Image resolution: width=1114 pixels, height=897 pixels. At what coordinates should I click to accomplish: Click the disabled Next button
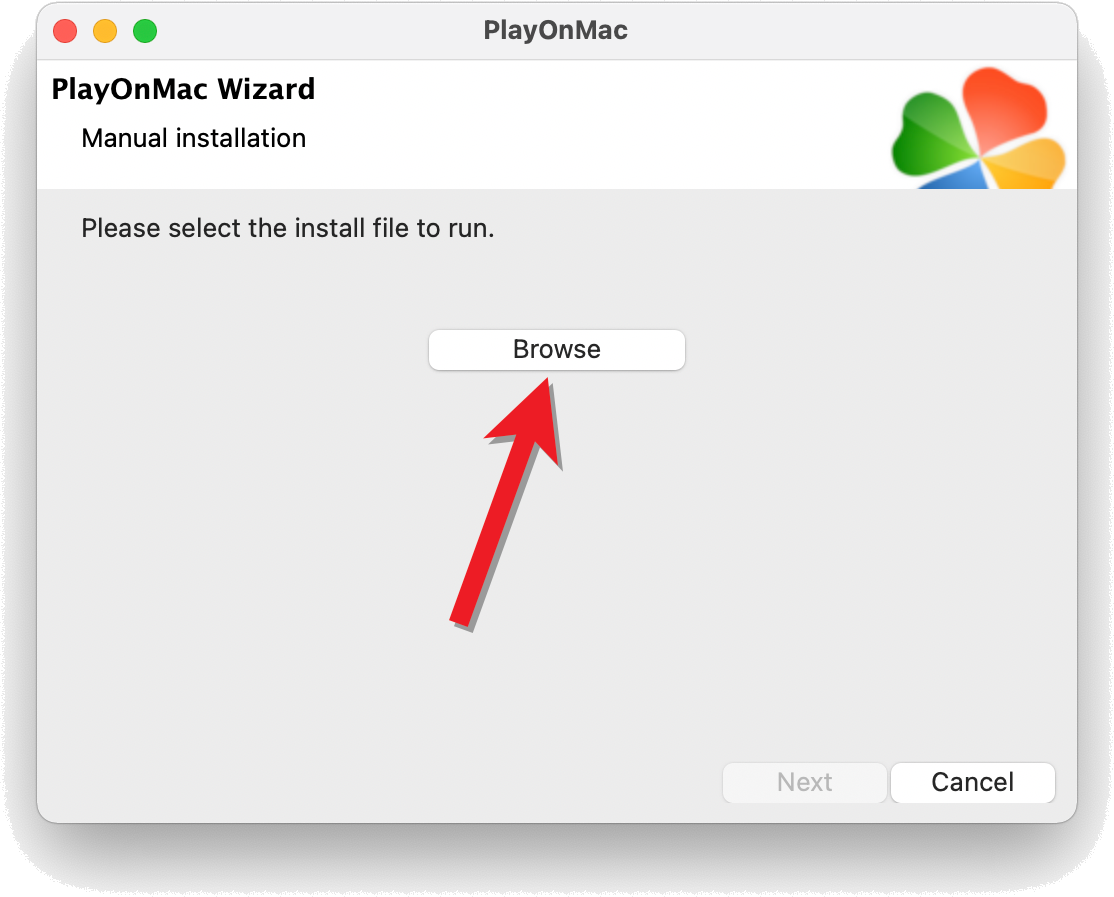click(x=804, y=782)
